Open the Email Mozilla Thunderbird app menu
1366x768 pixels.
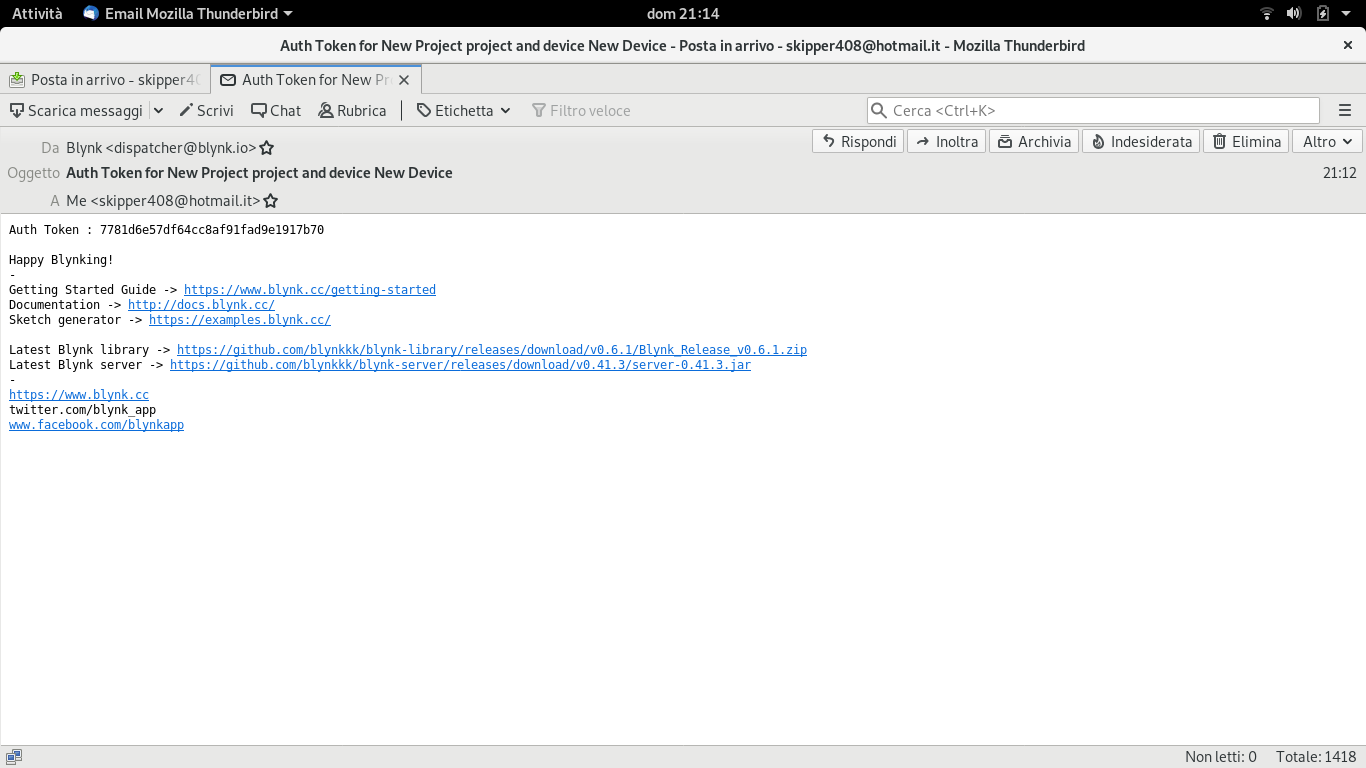[x=188, y=13]
